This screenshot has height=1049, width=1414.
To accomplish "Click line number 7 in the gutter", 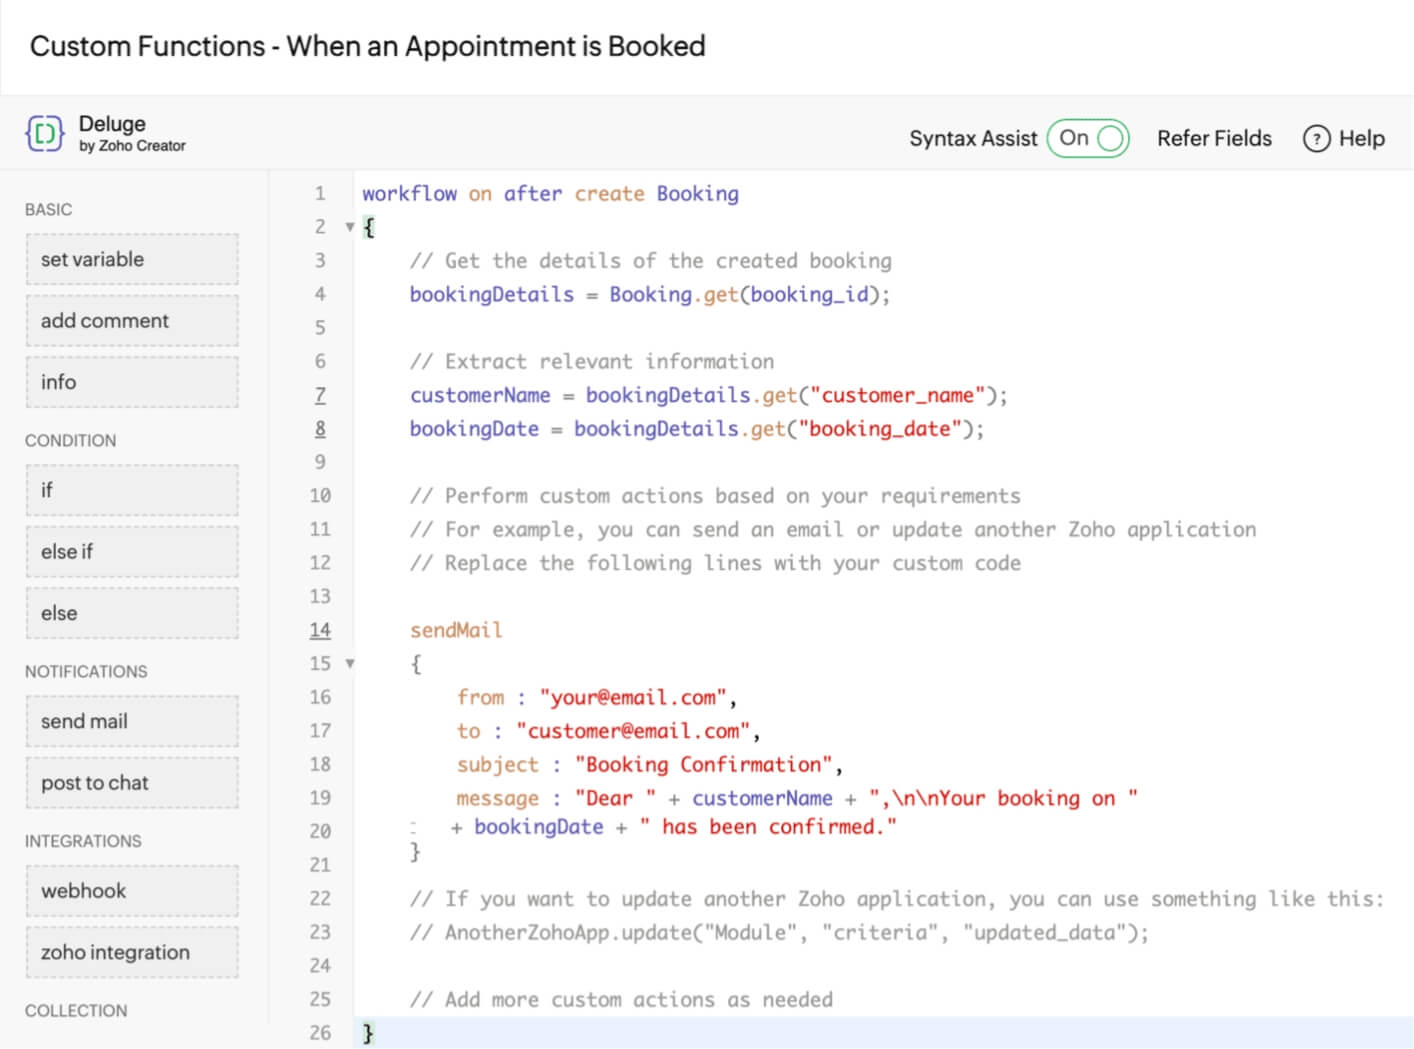I will 320,395.
